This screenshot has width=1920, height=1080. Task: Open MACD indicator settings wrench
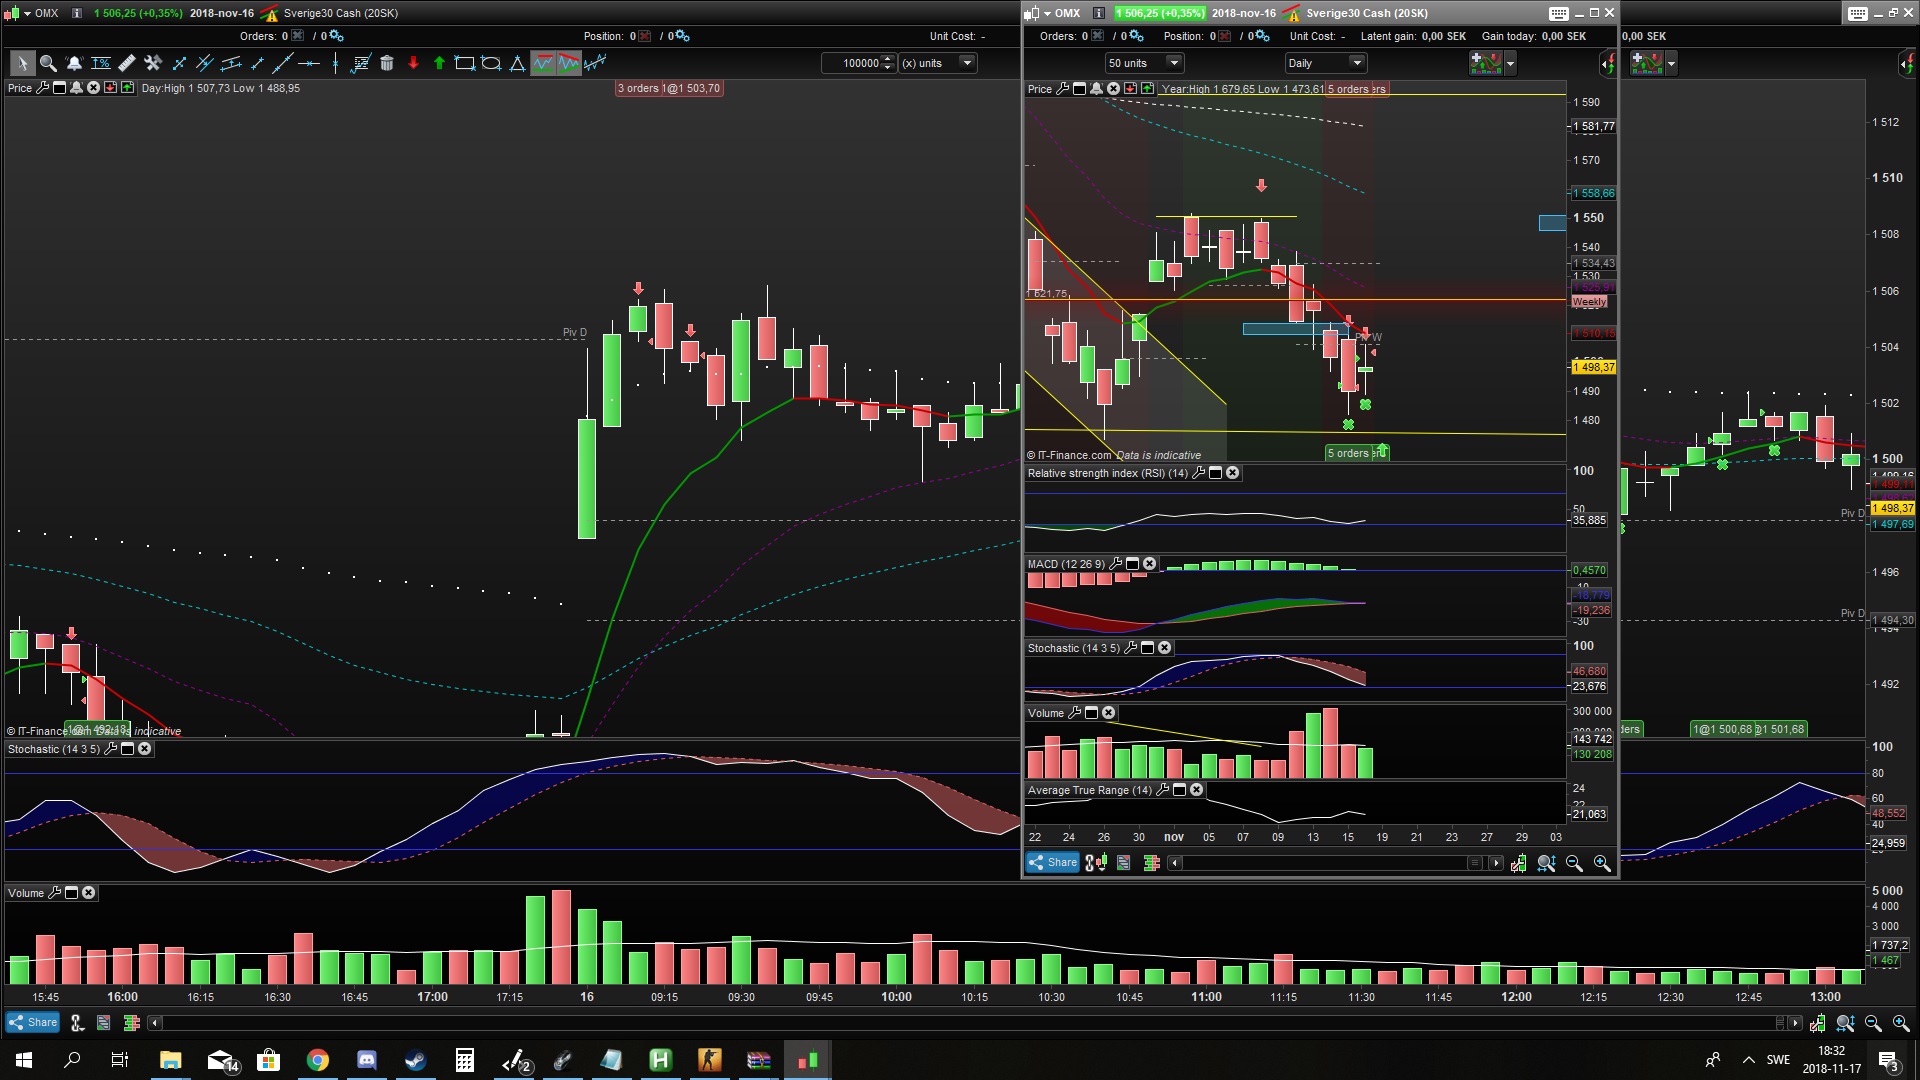(x=1116, y=564)
